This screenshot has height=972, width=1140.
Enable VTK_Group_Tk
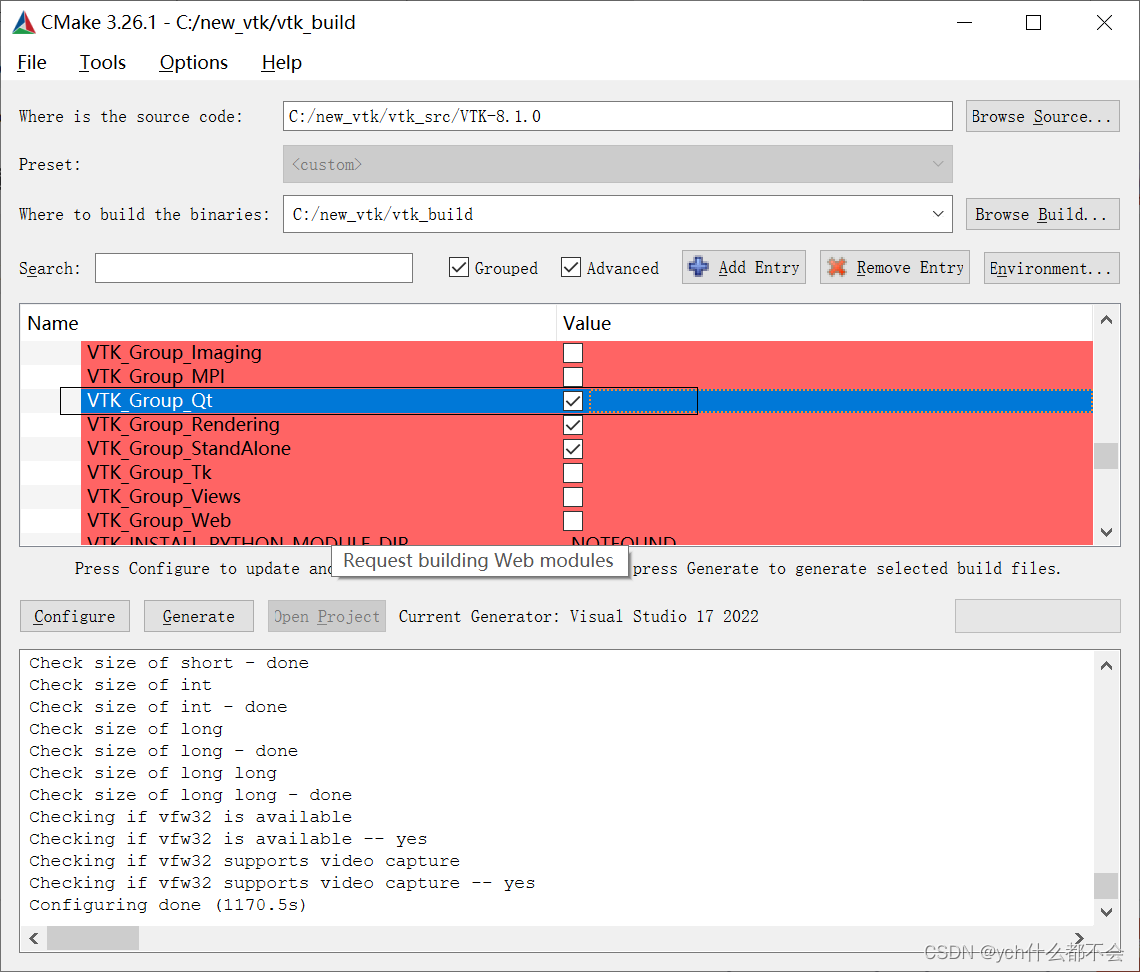point(572,472)
